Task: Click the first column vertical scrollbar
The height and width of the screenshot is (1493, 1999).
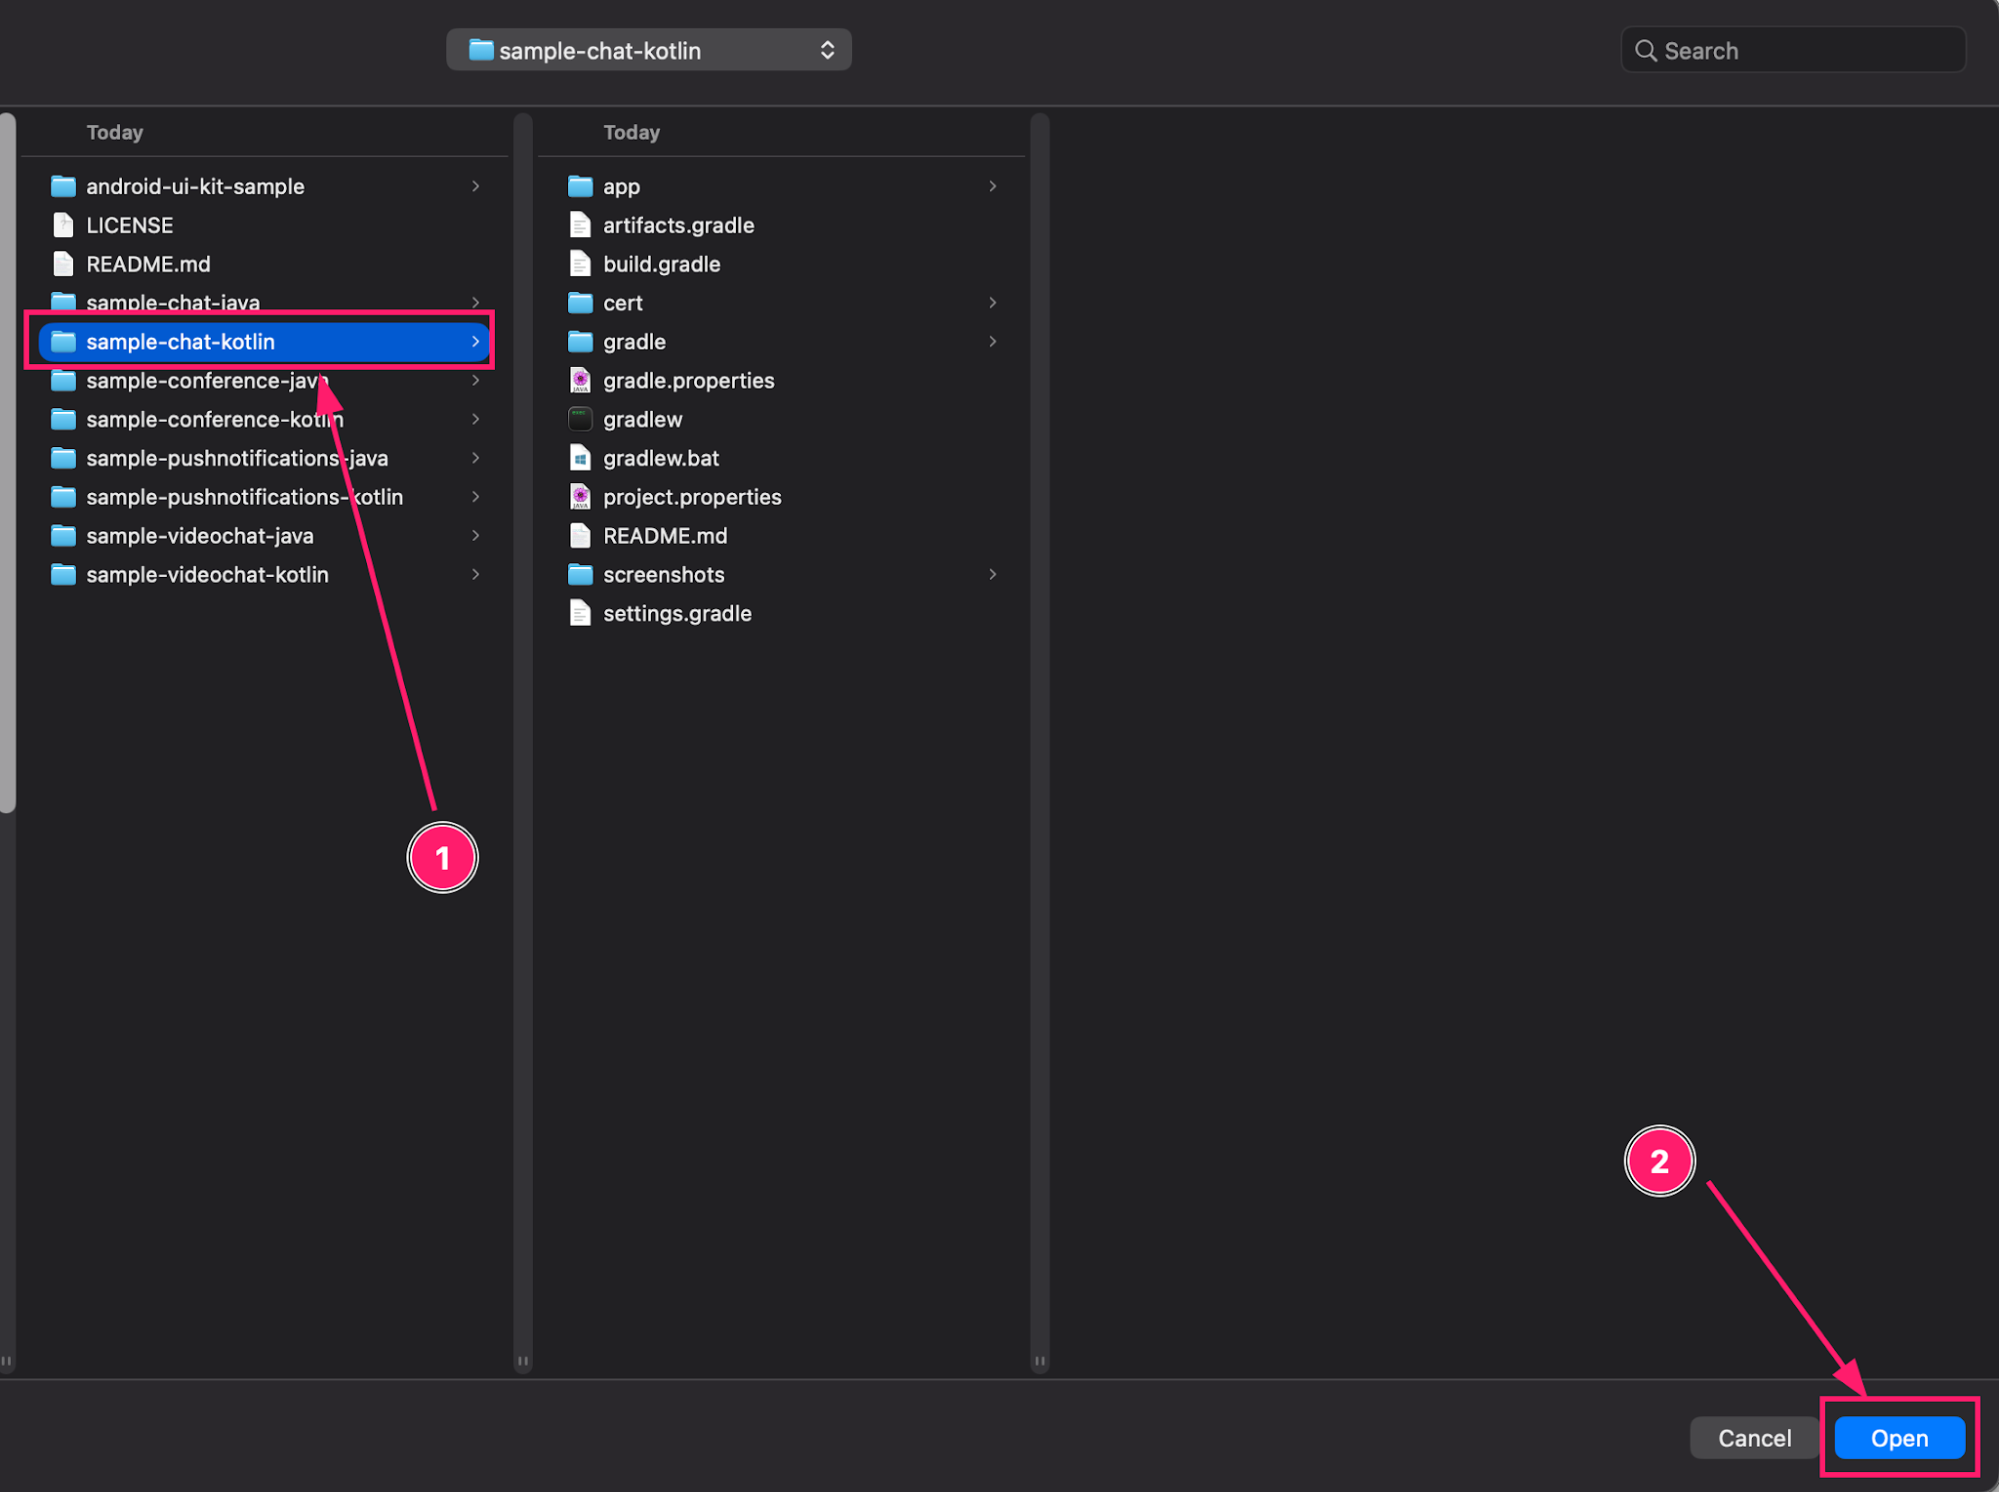Action: click(x=8, y=462)
